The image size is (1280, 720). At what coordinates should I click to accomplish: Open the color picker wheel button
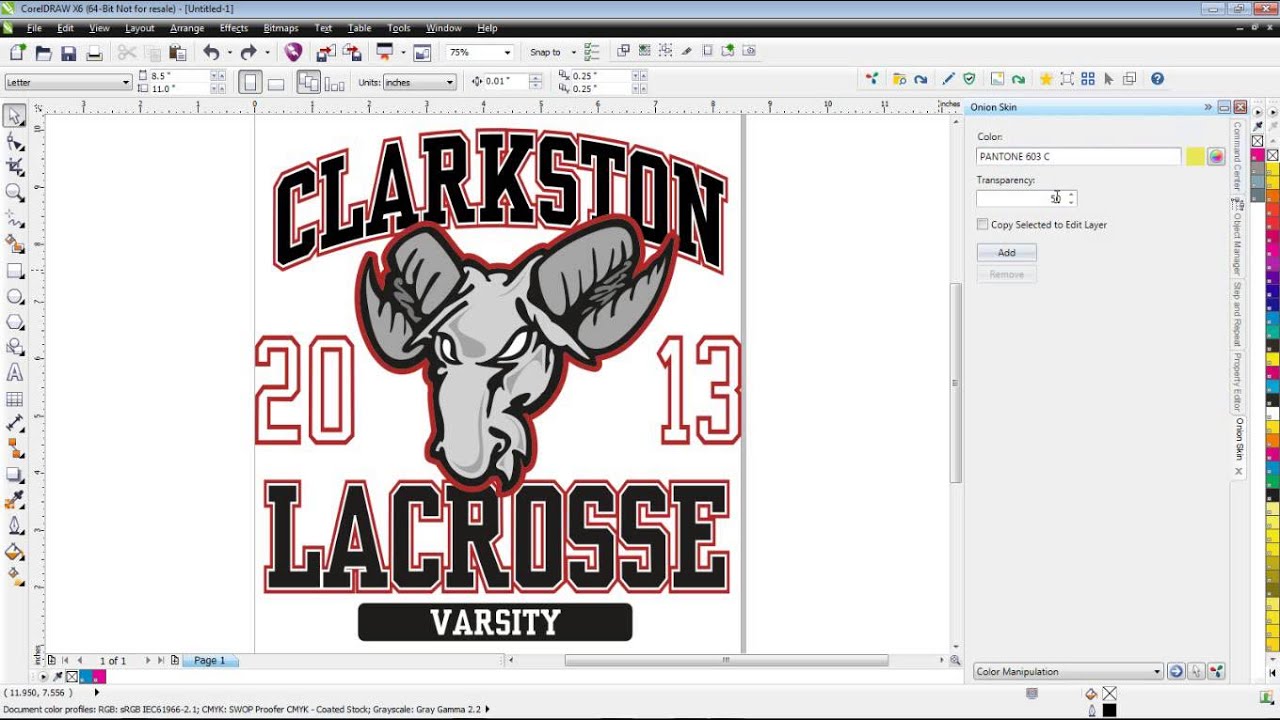click(1216, 157)
